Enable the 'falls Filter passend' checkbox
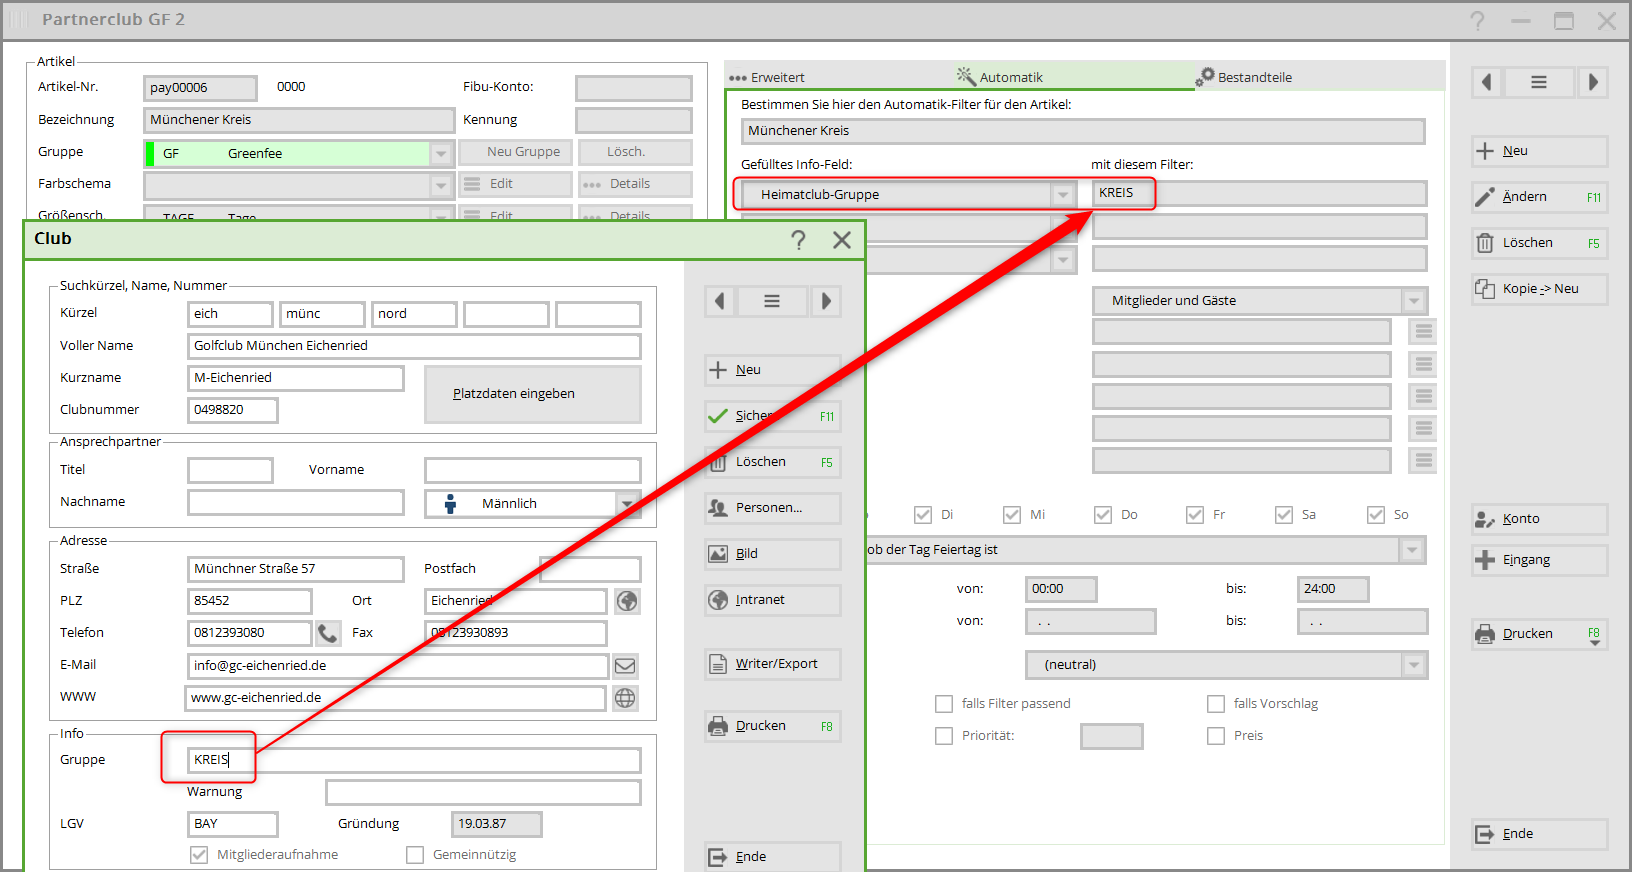 pyautogui.click(x=944, y=704)
